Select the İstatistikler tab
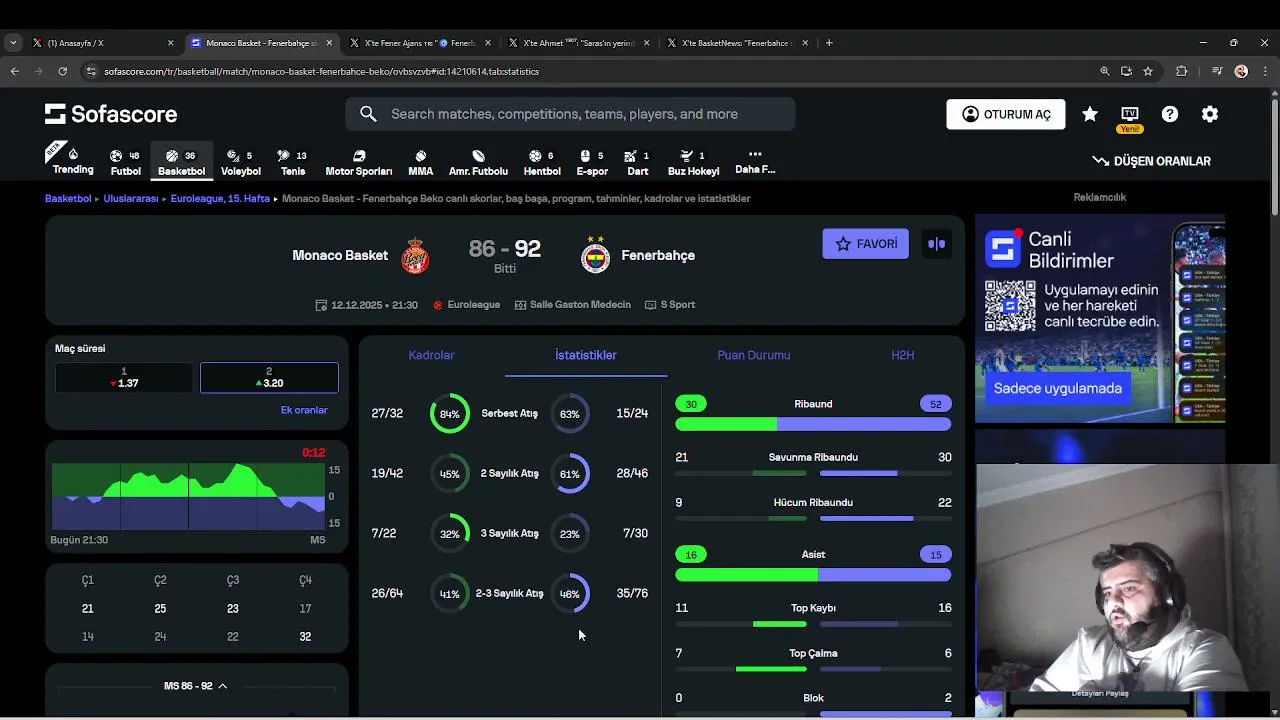Screen dimensions: 1280x720 pyautogui.click(x=586, y=355)
